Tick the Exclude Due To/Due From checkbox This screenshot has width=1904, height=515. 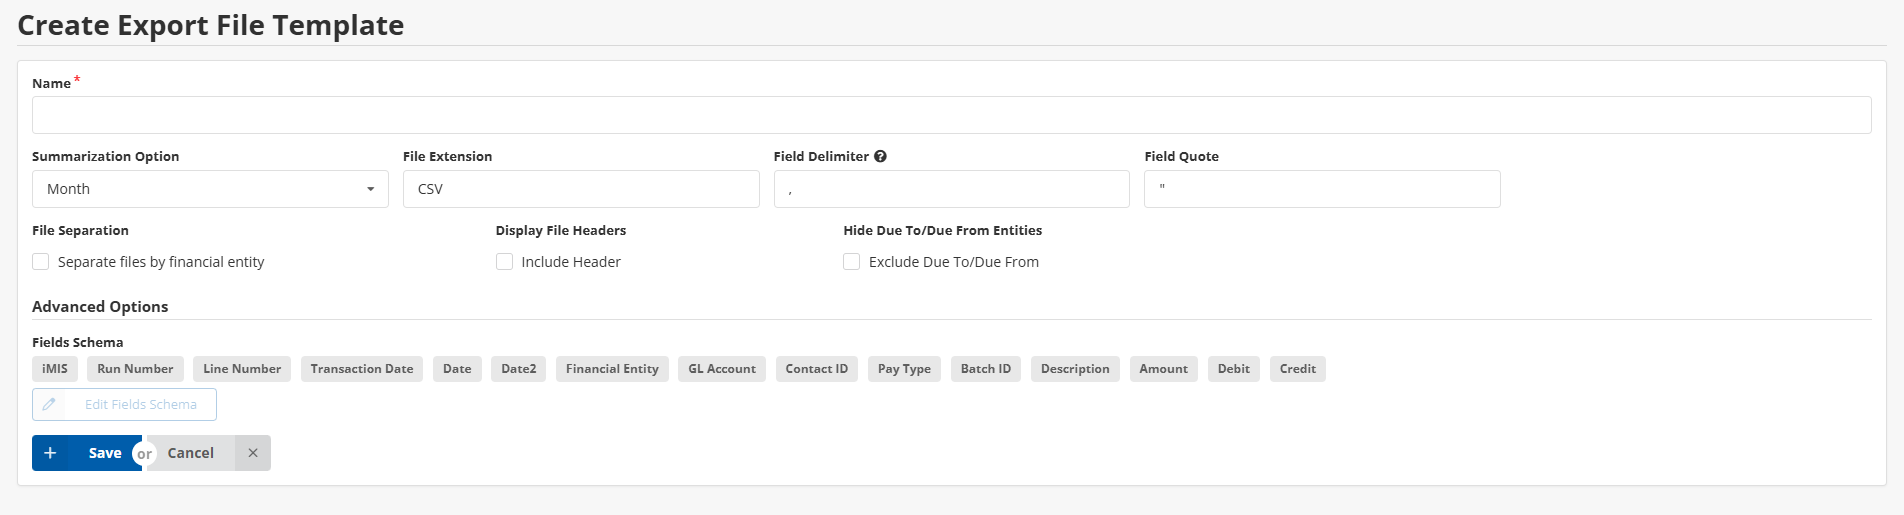[852, 262]
